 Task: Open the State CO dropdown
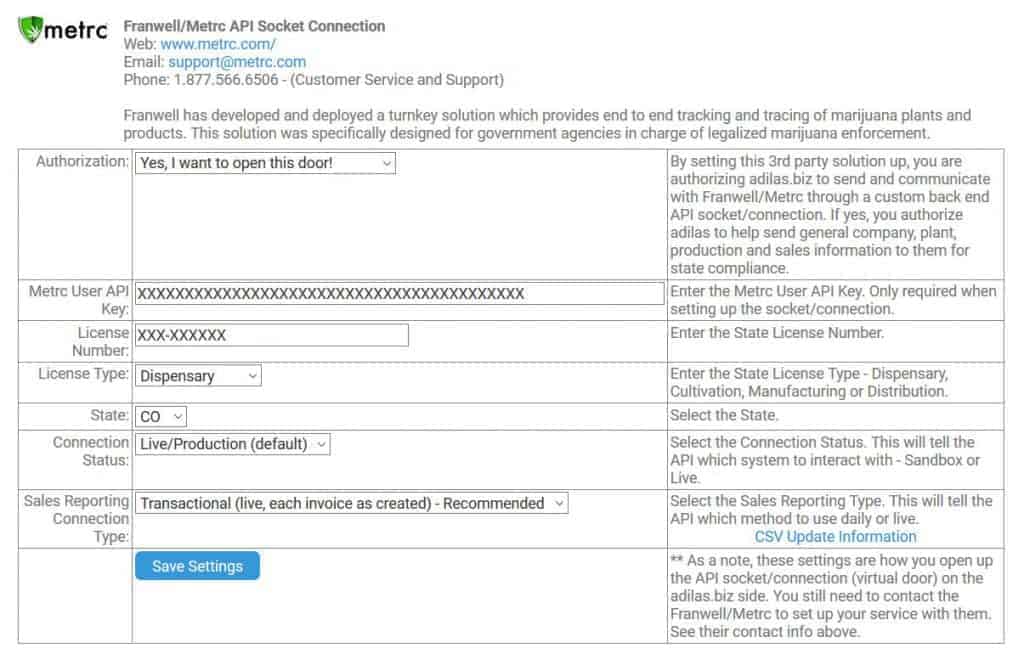pos(161,416)
